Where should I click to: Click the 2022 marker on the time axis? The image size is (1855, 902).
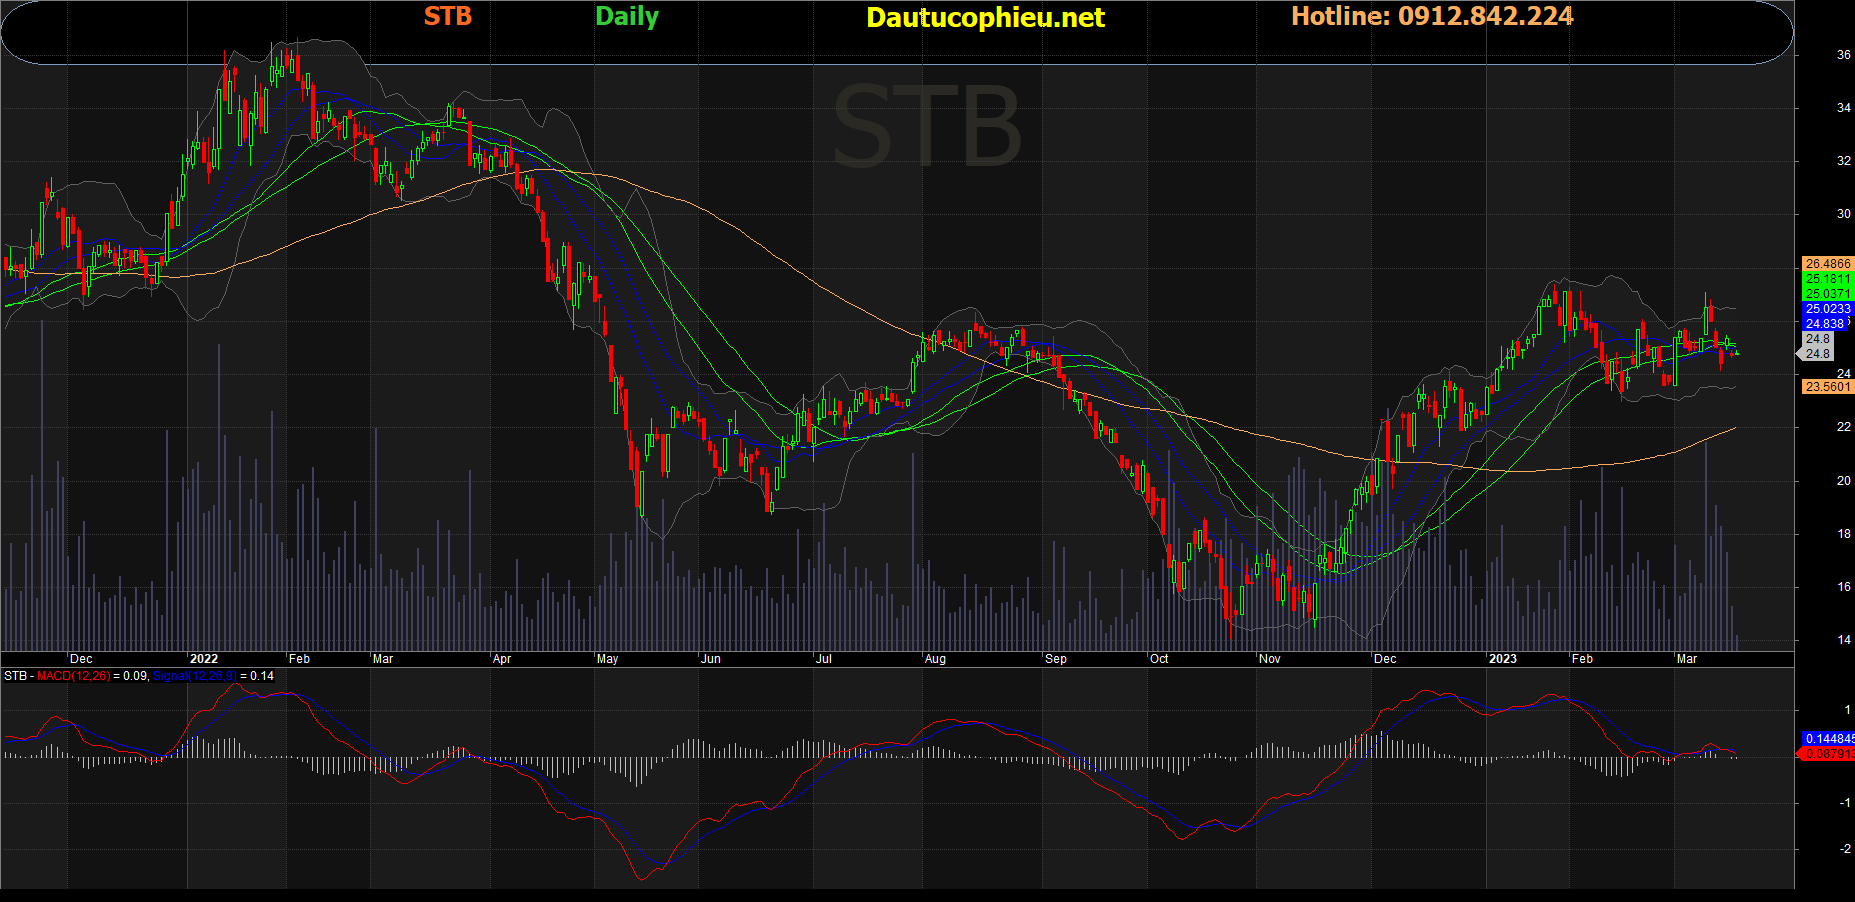203,659
